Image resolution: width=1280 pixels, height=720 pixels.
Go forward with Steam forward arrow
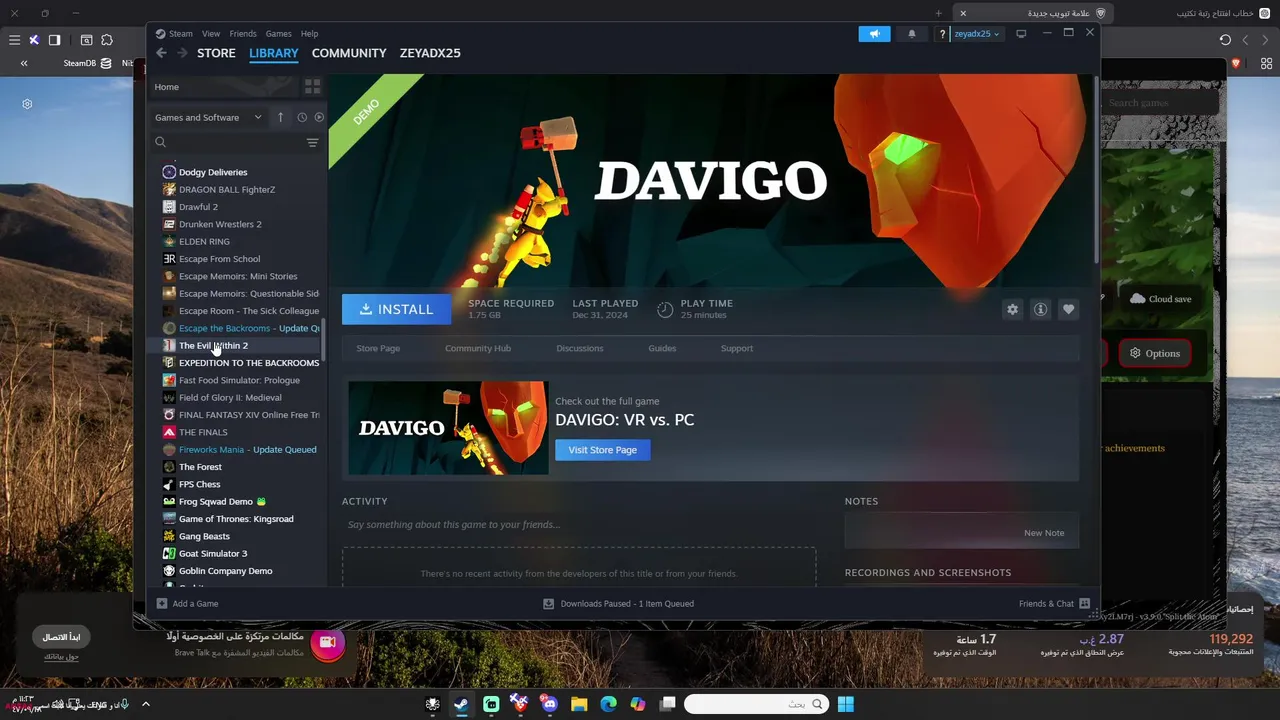pos(181,53)
